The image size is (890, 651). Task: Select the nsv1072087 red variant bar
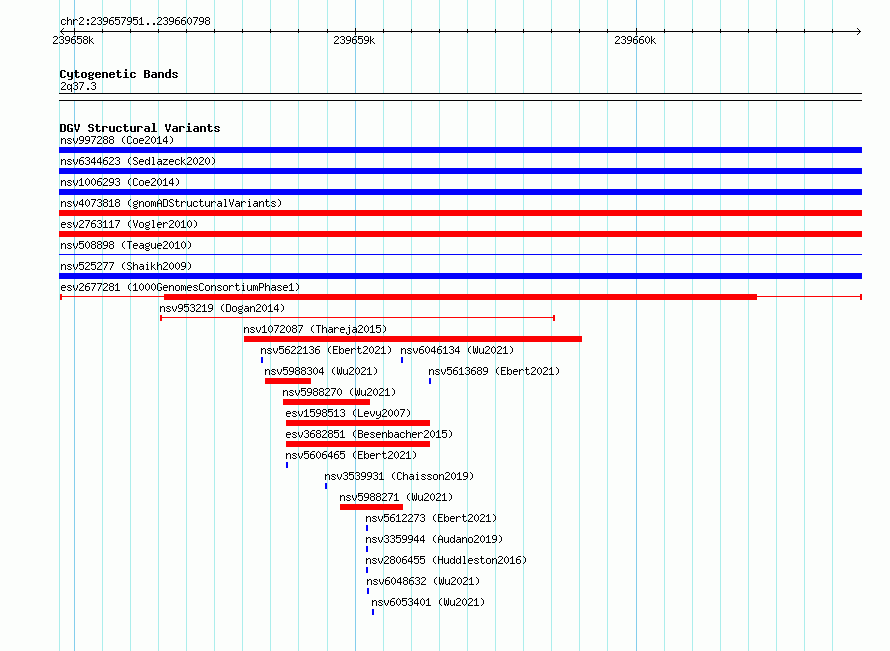(413, 339)
